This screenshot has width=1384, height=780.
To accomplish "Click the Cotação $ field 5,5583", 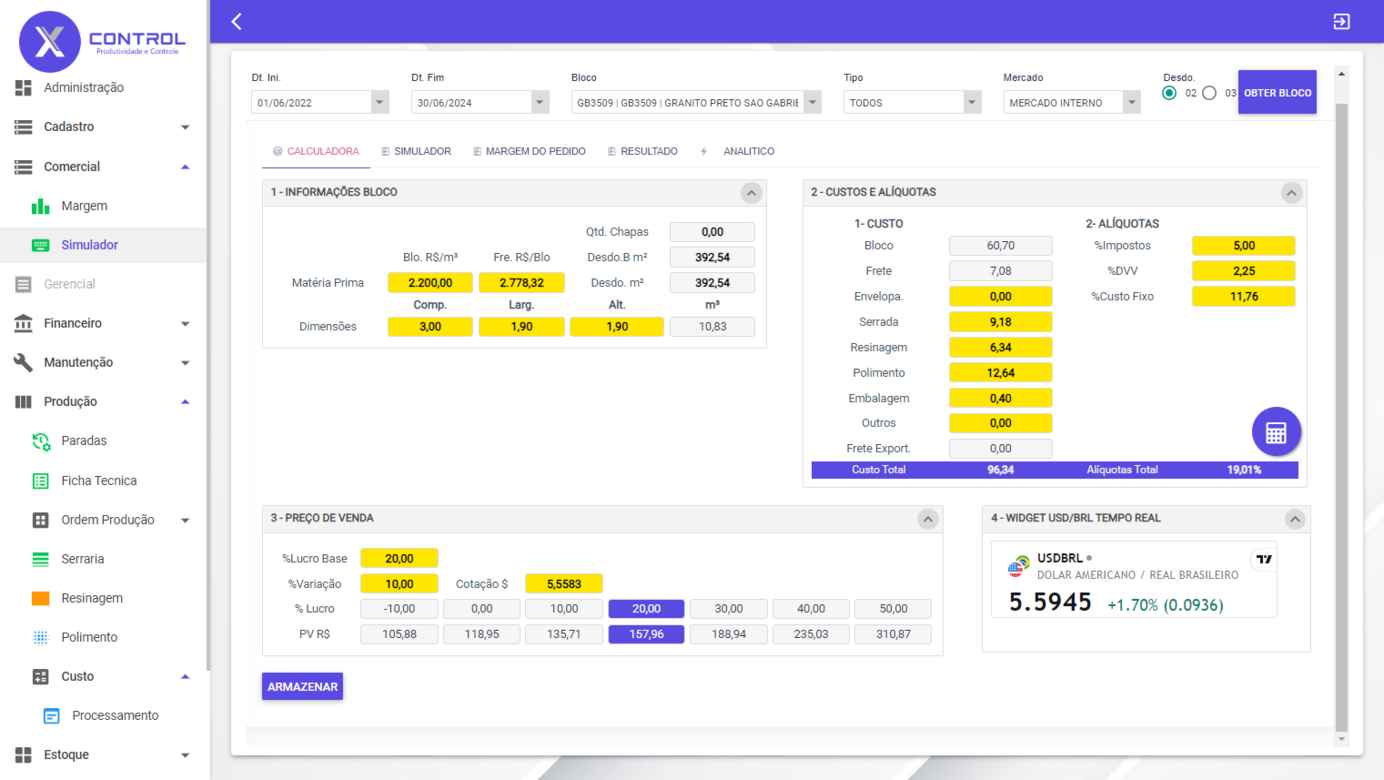I will click(564, 583).
